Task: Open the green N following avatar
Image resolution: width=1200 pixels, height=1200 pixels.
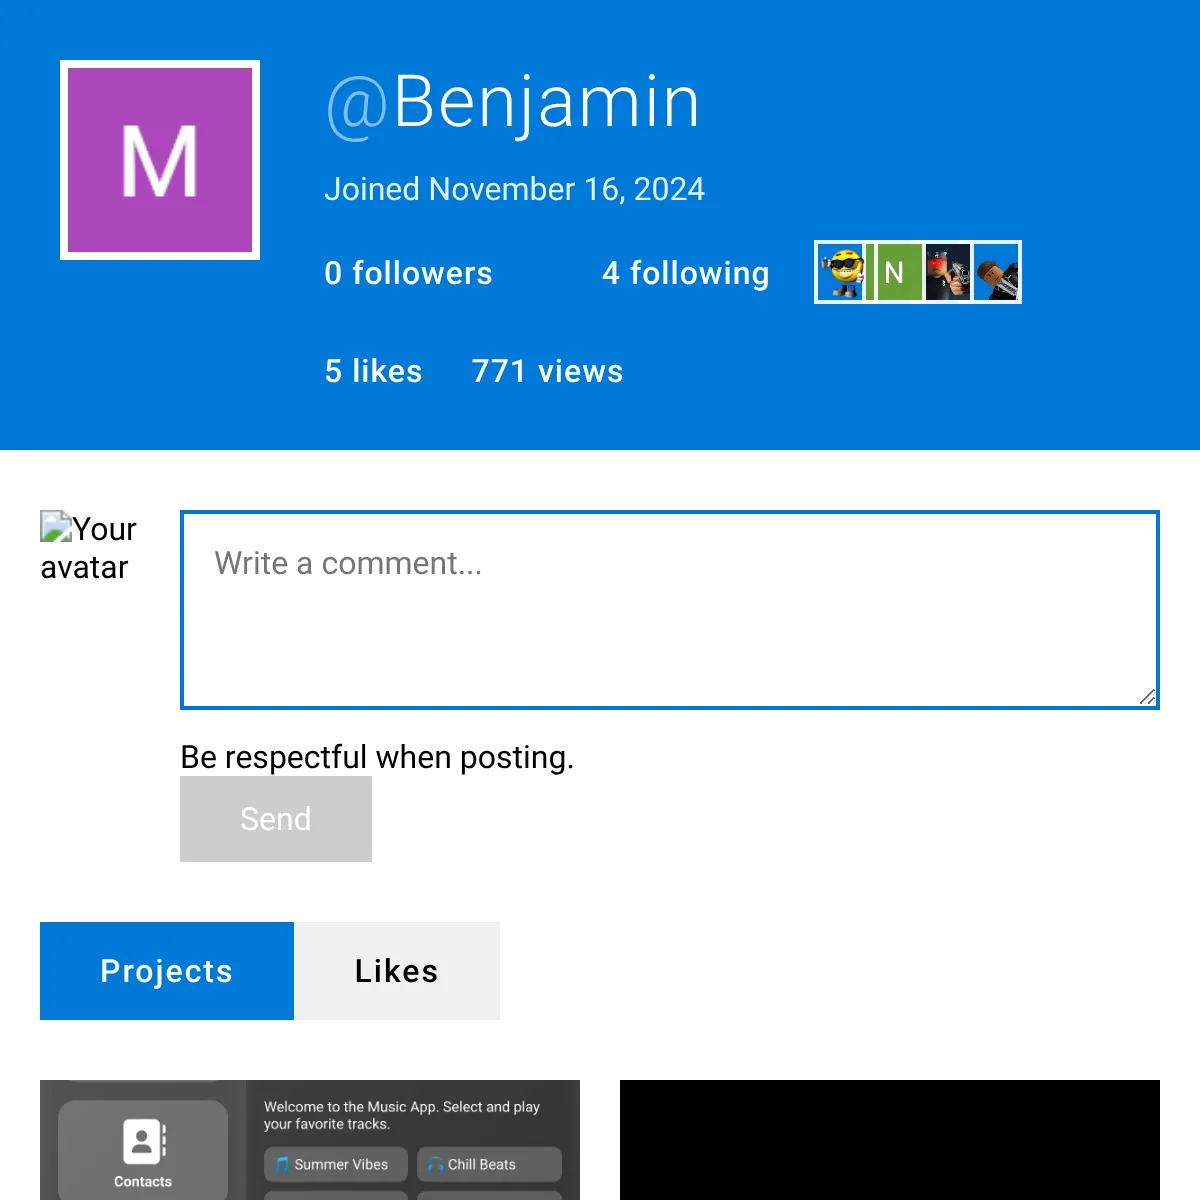Action: point(894,272)
